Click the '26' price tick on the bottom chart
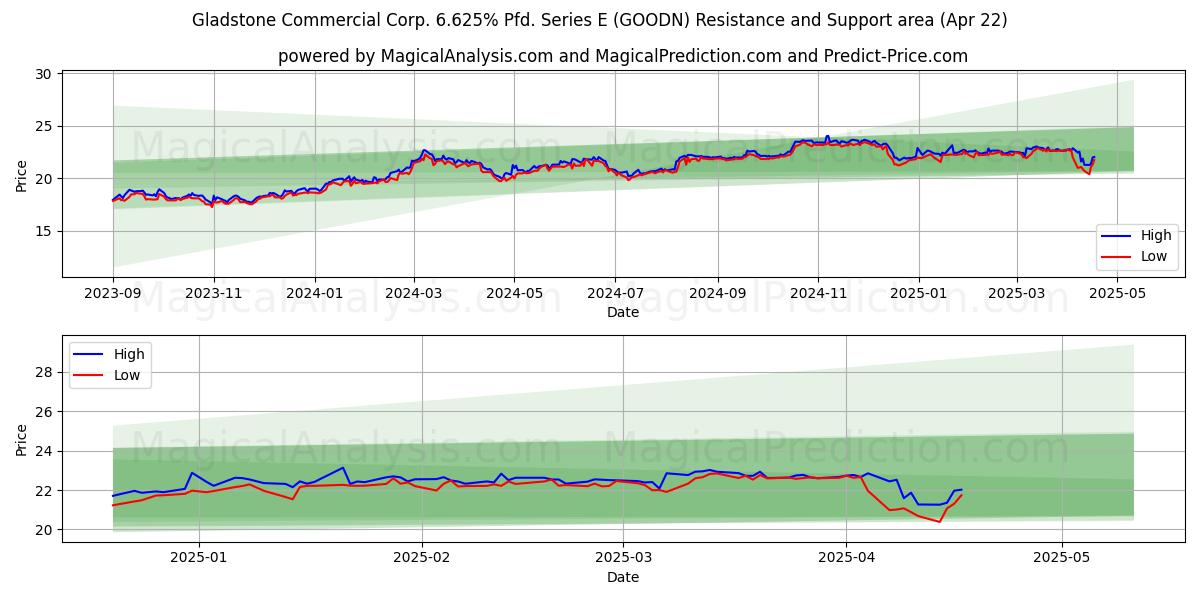 point(44,411)
